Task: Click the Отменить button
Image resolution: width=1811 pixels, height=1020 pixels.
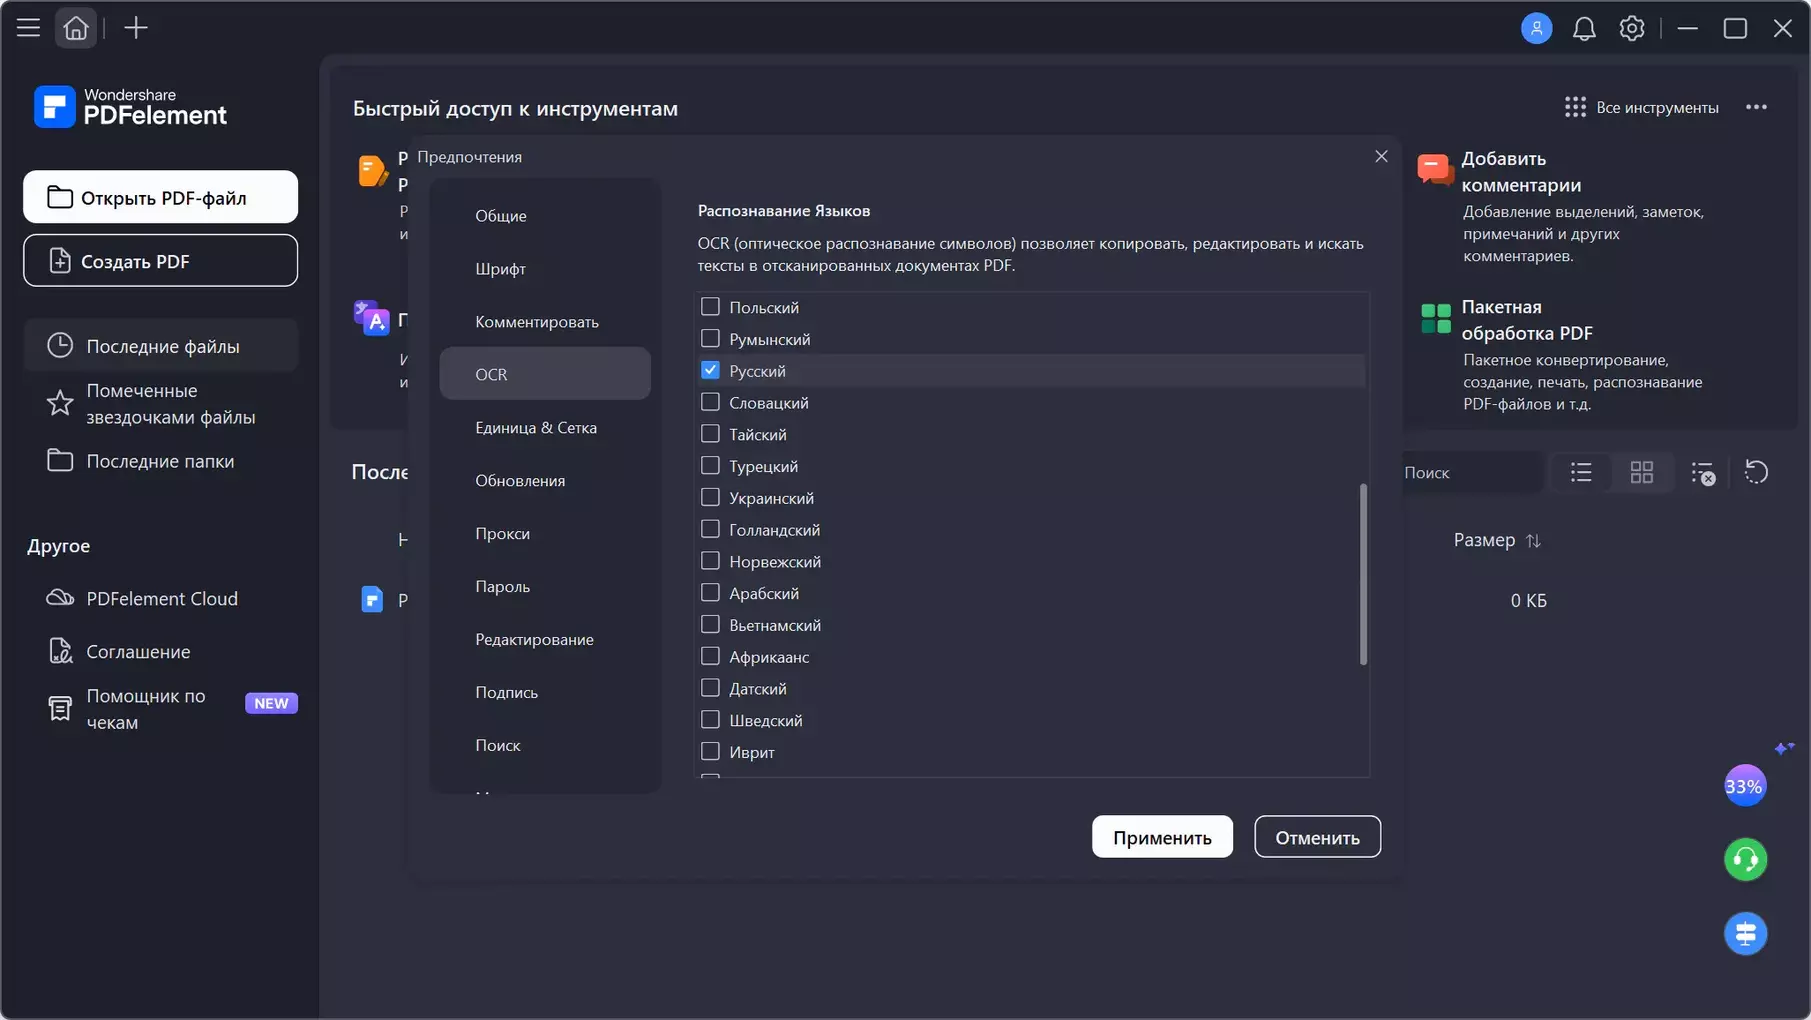Action: pyautogui.click(x=1317, y=837)
